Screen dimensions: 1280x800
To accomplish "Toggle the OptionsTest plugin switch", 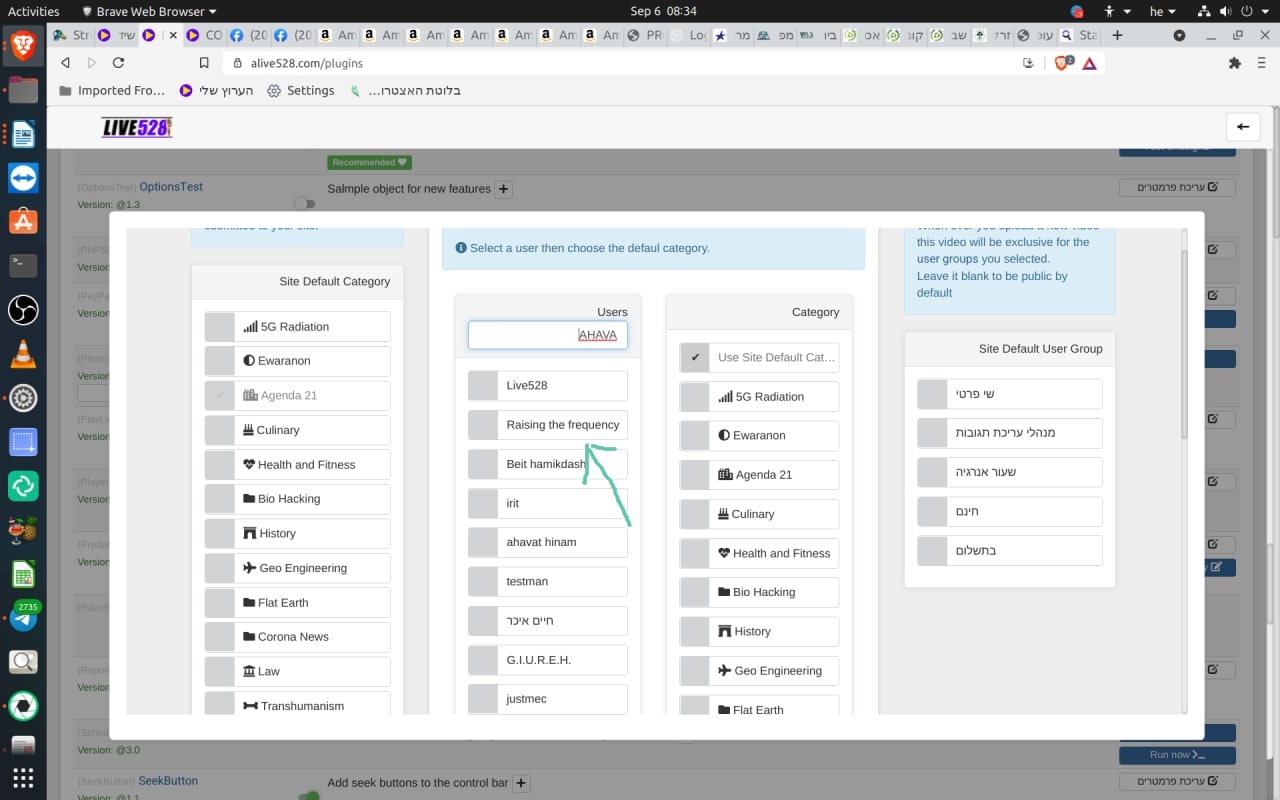I will [305, 204].
